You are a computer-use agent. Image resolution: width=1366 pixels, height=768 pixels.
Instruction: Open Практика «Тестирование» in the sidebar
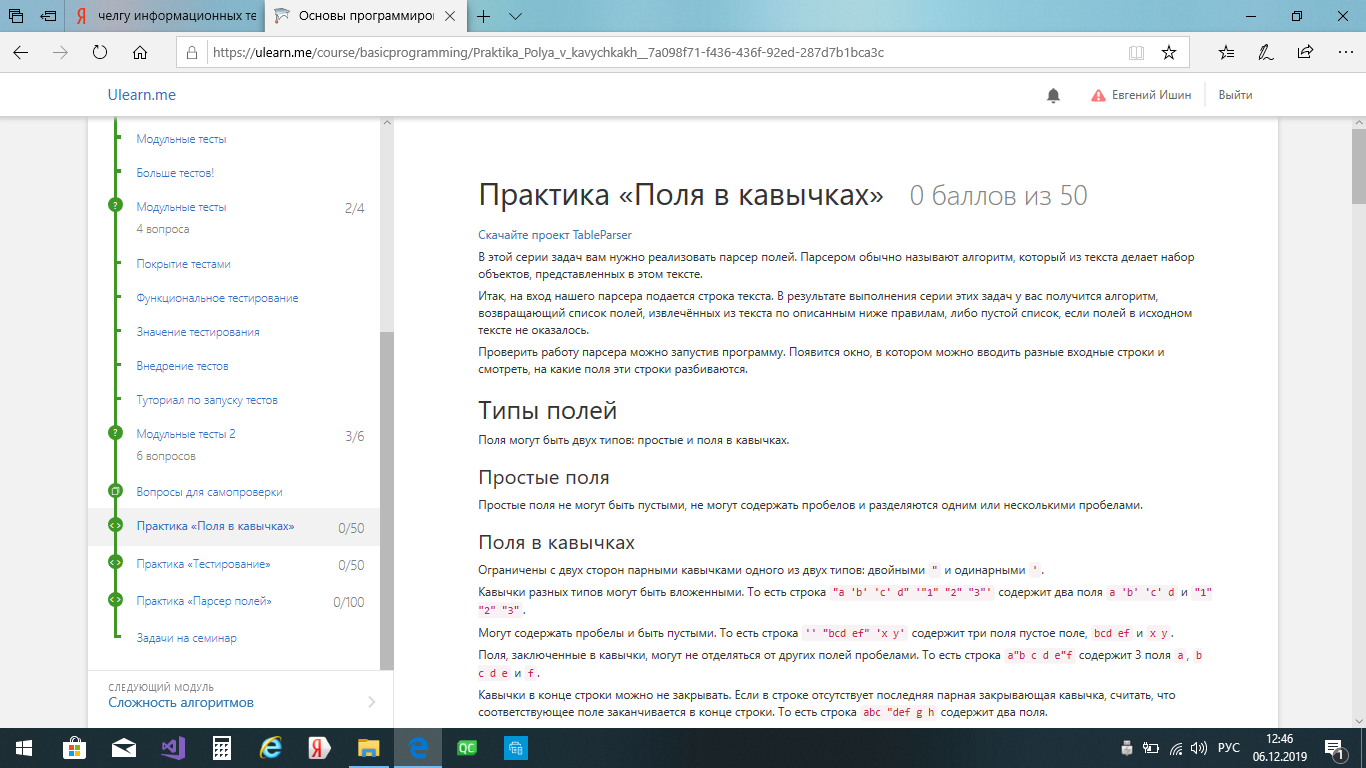click(203, 564)
